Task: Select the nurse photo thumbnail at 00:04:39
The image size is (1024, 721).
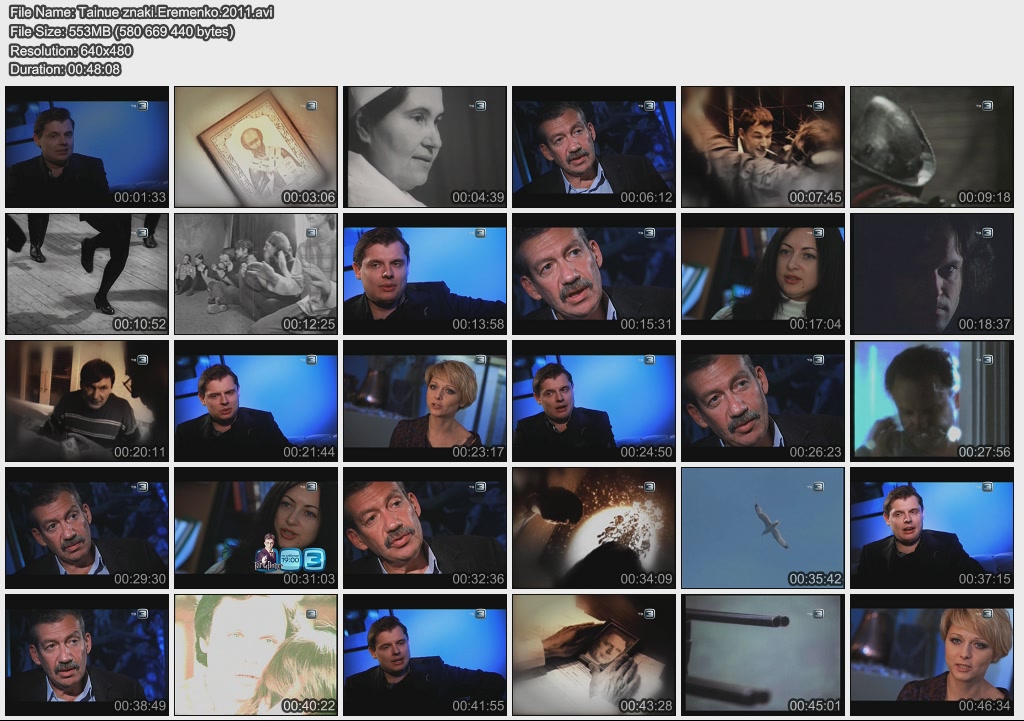Action: (x=425, y=146)
